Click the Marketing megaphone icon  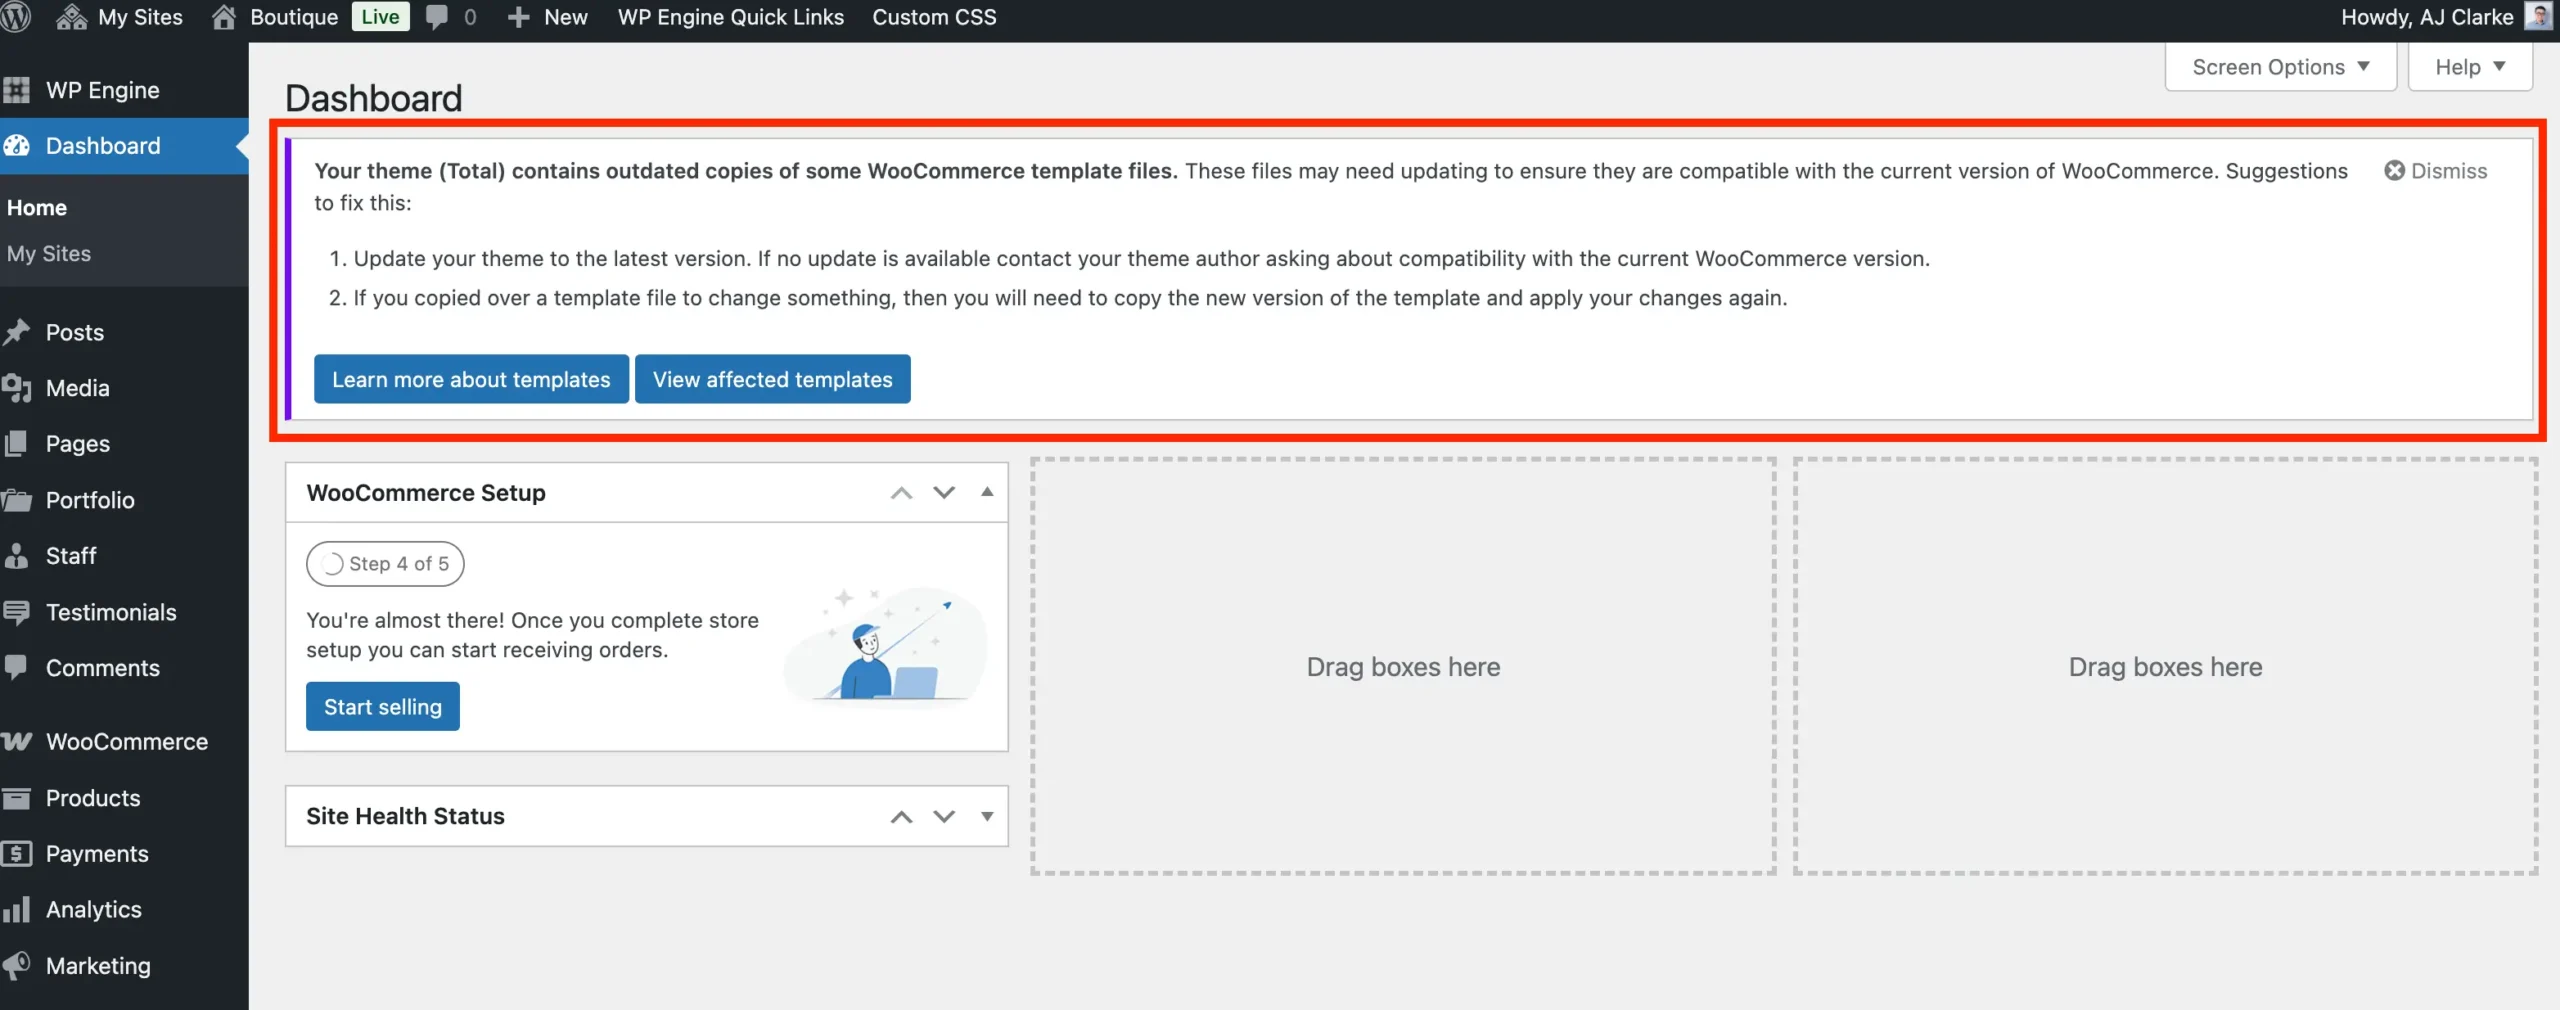pos(16,965)
